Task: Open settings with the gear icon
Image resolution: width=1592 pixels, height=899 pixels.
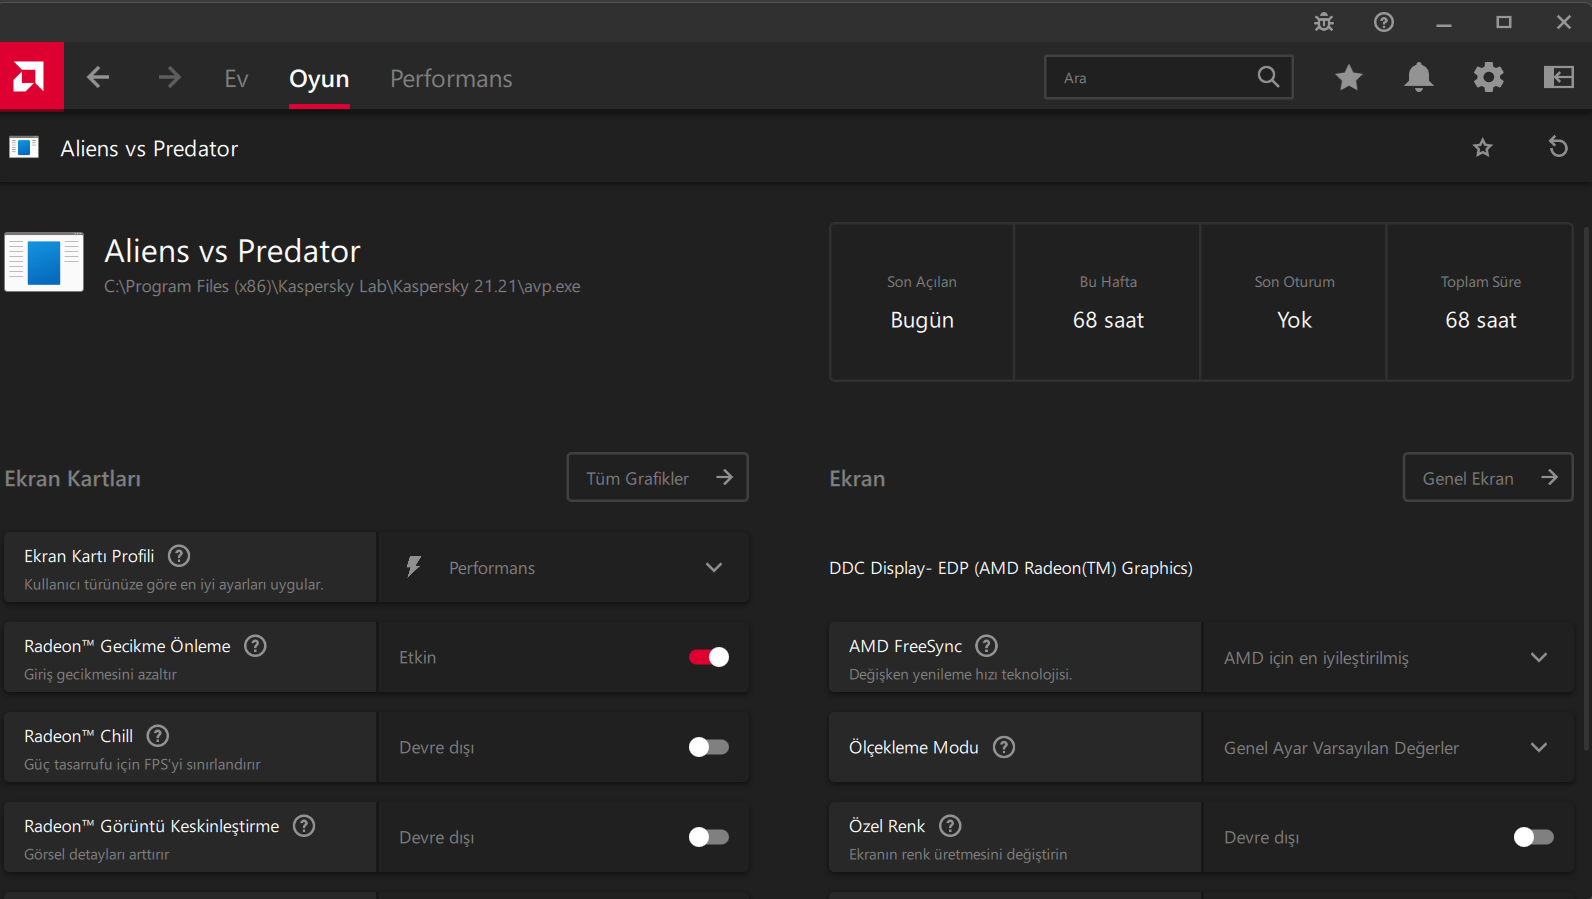Action: (x=1488, y=77)
